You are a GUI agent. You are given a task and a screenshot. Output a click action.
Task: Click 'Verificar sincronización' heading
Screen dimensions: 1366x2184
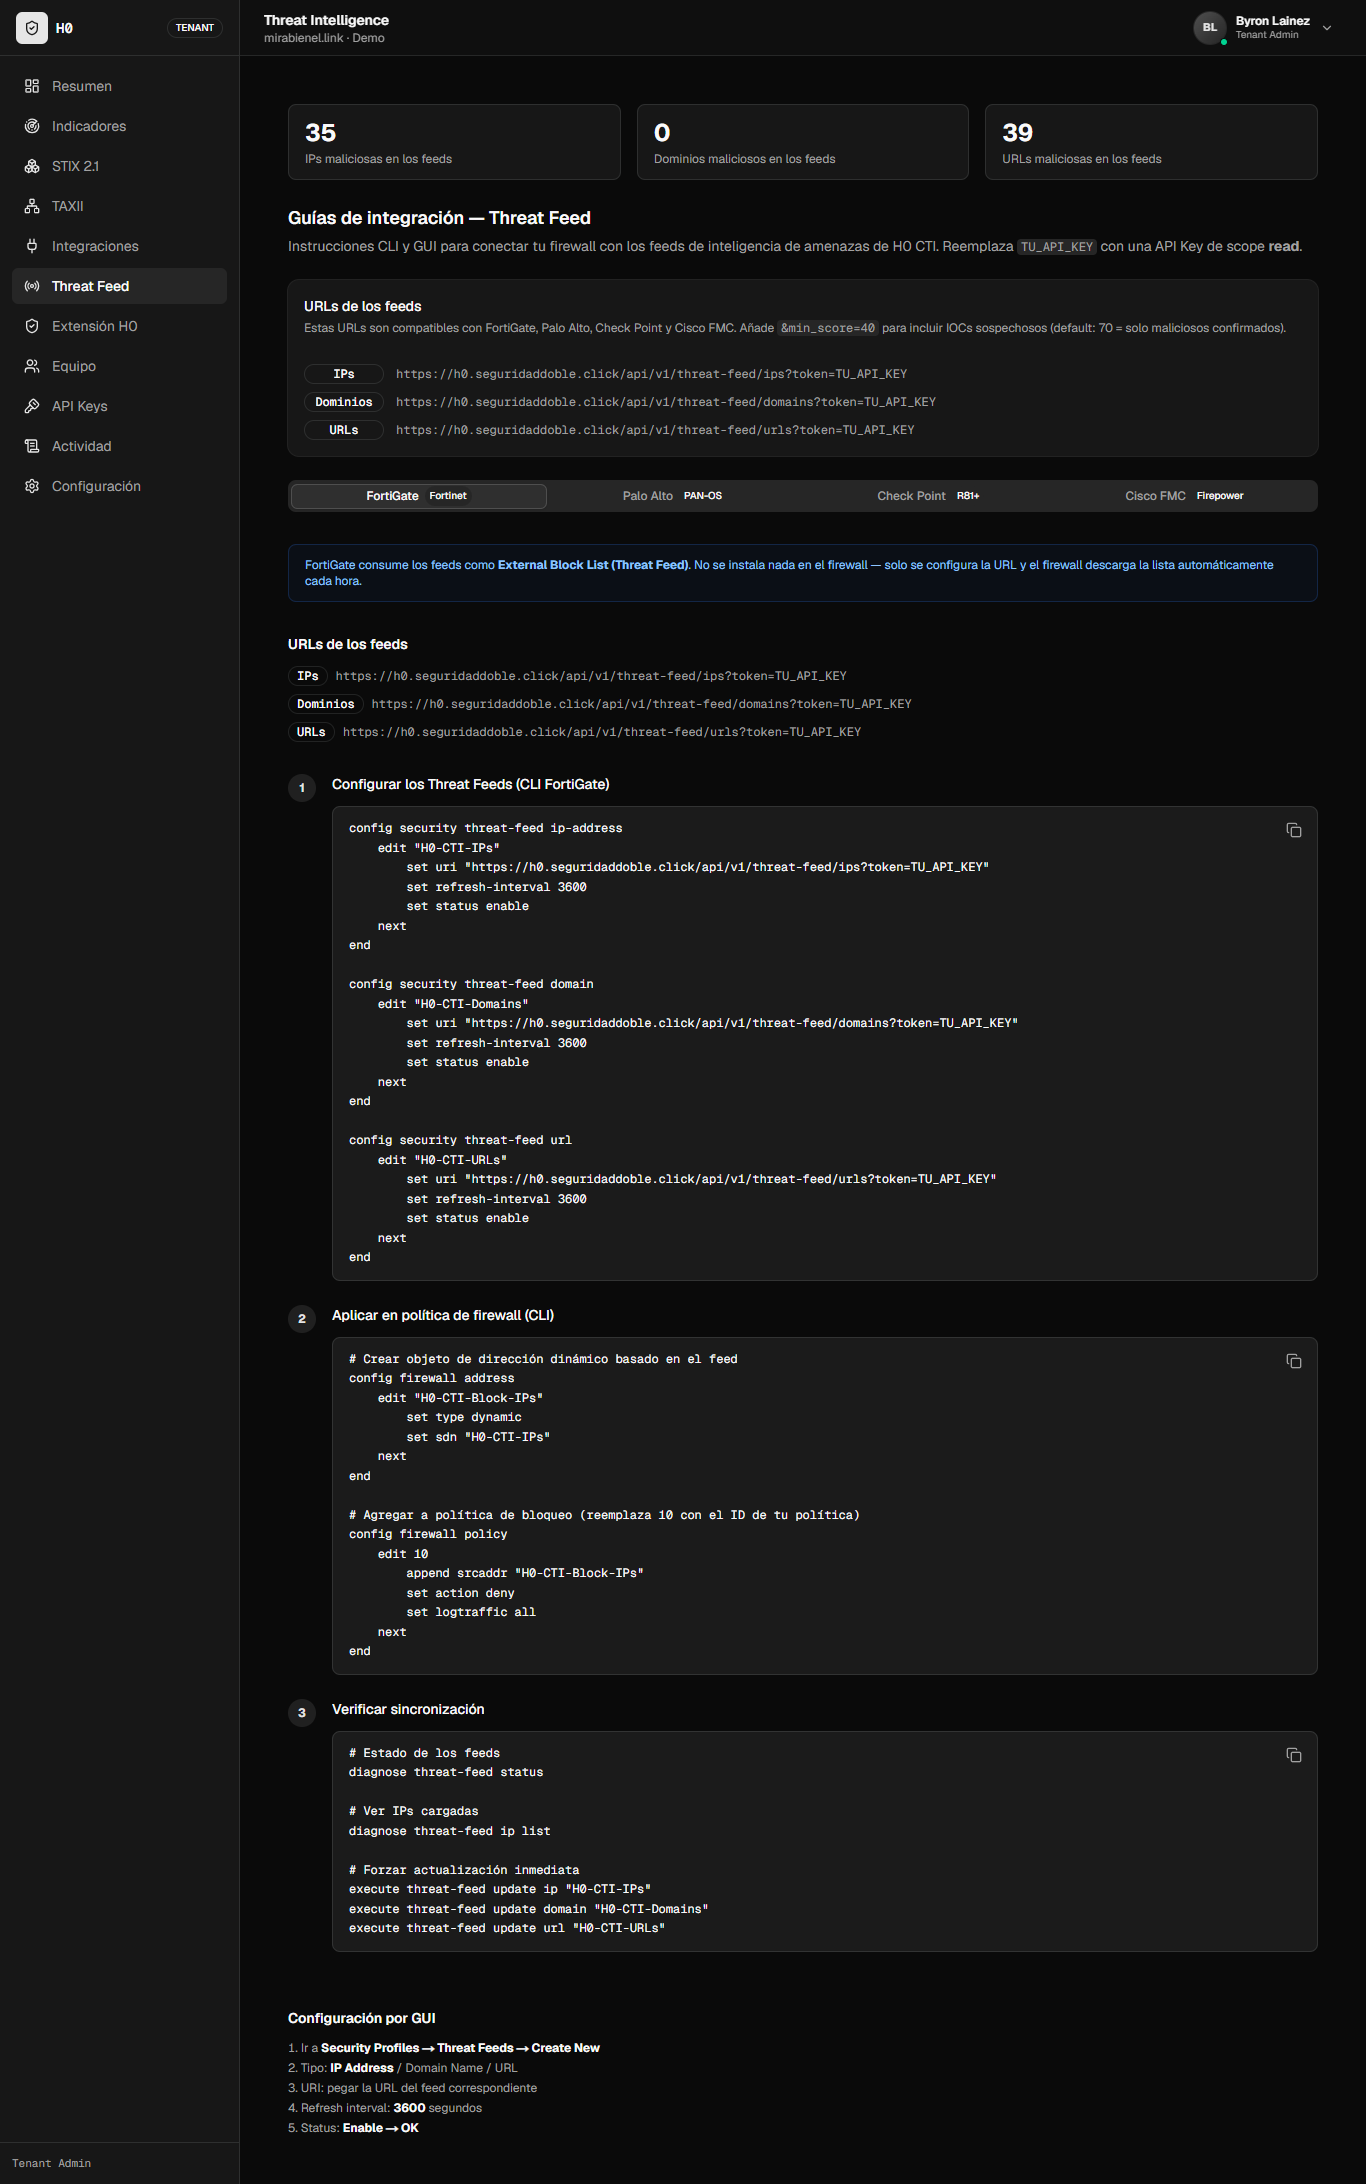click(408, 1709)
